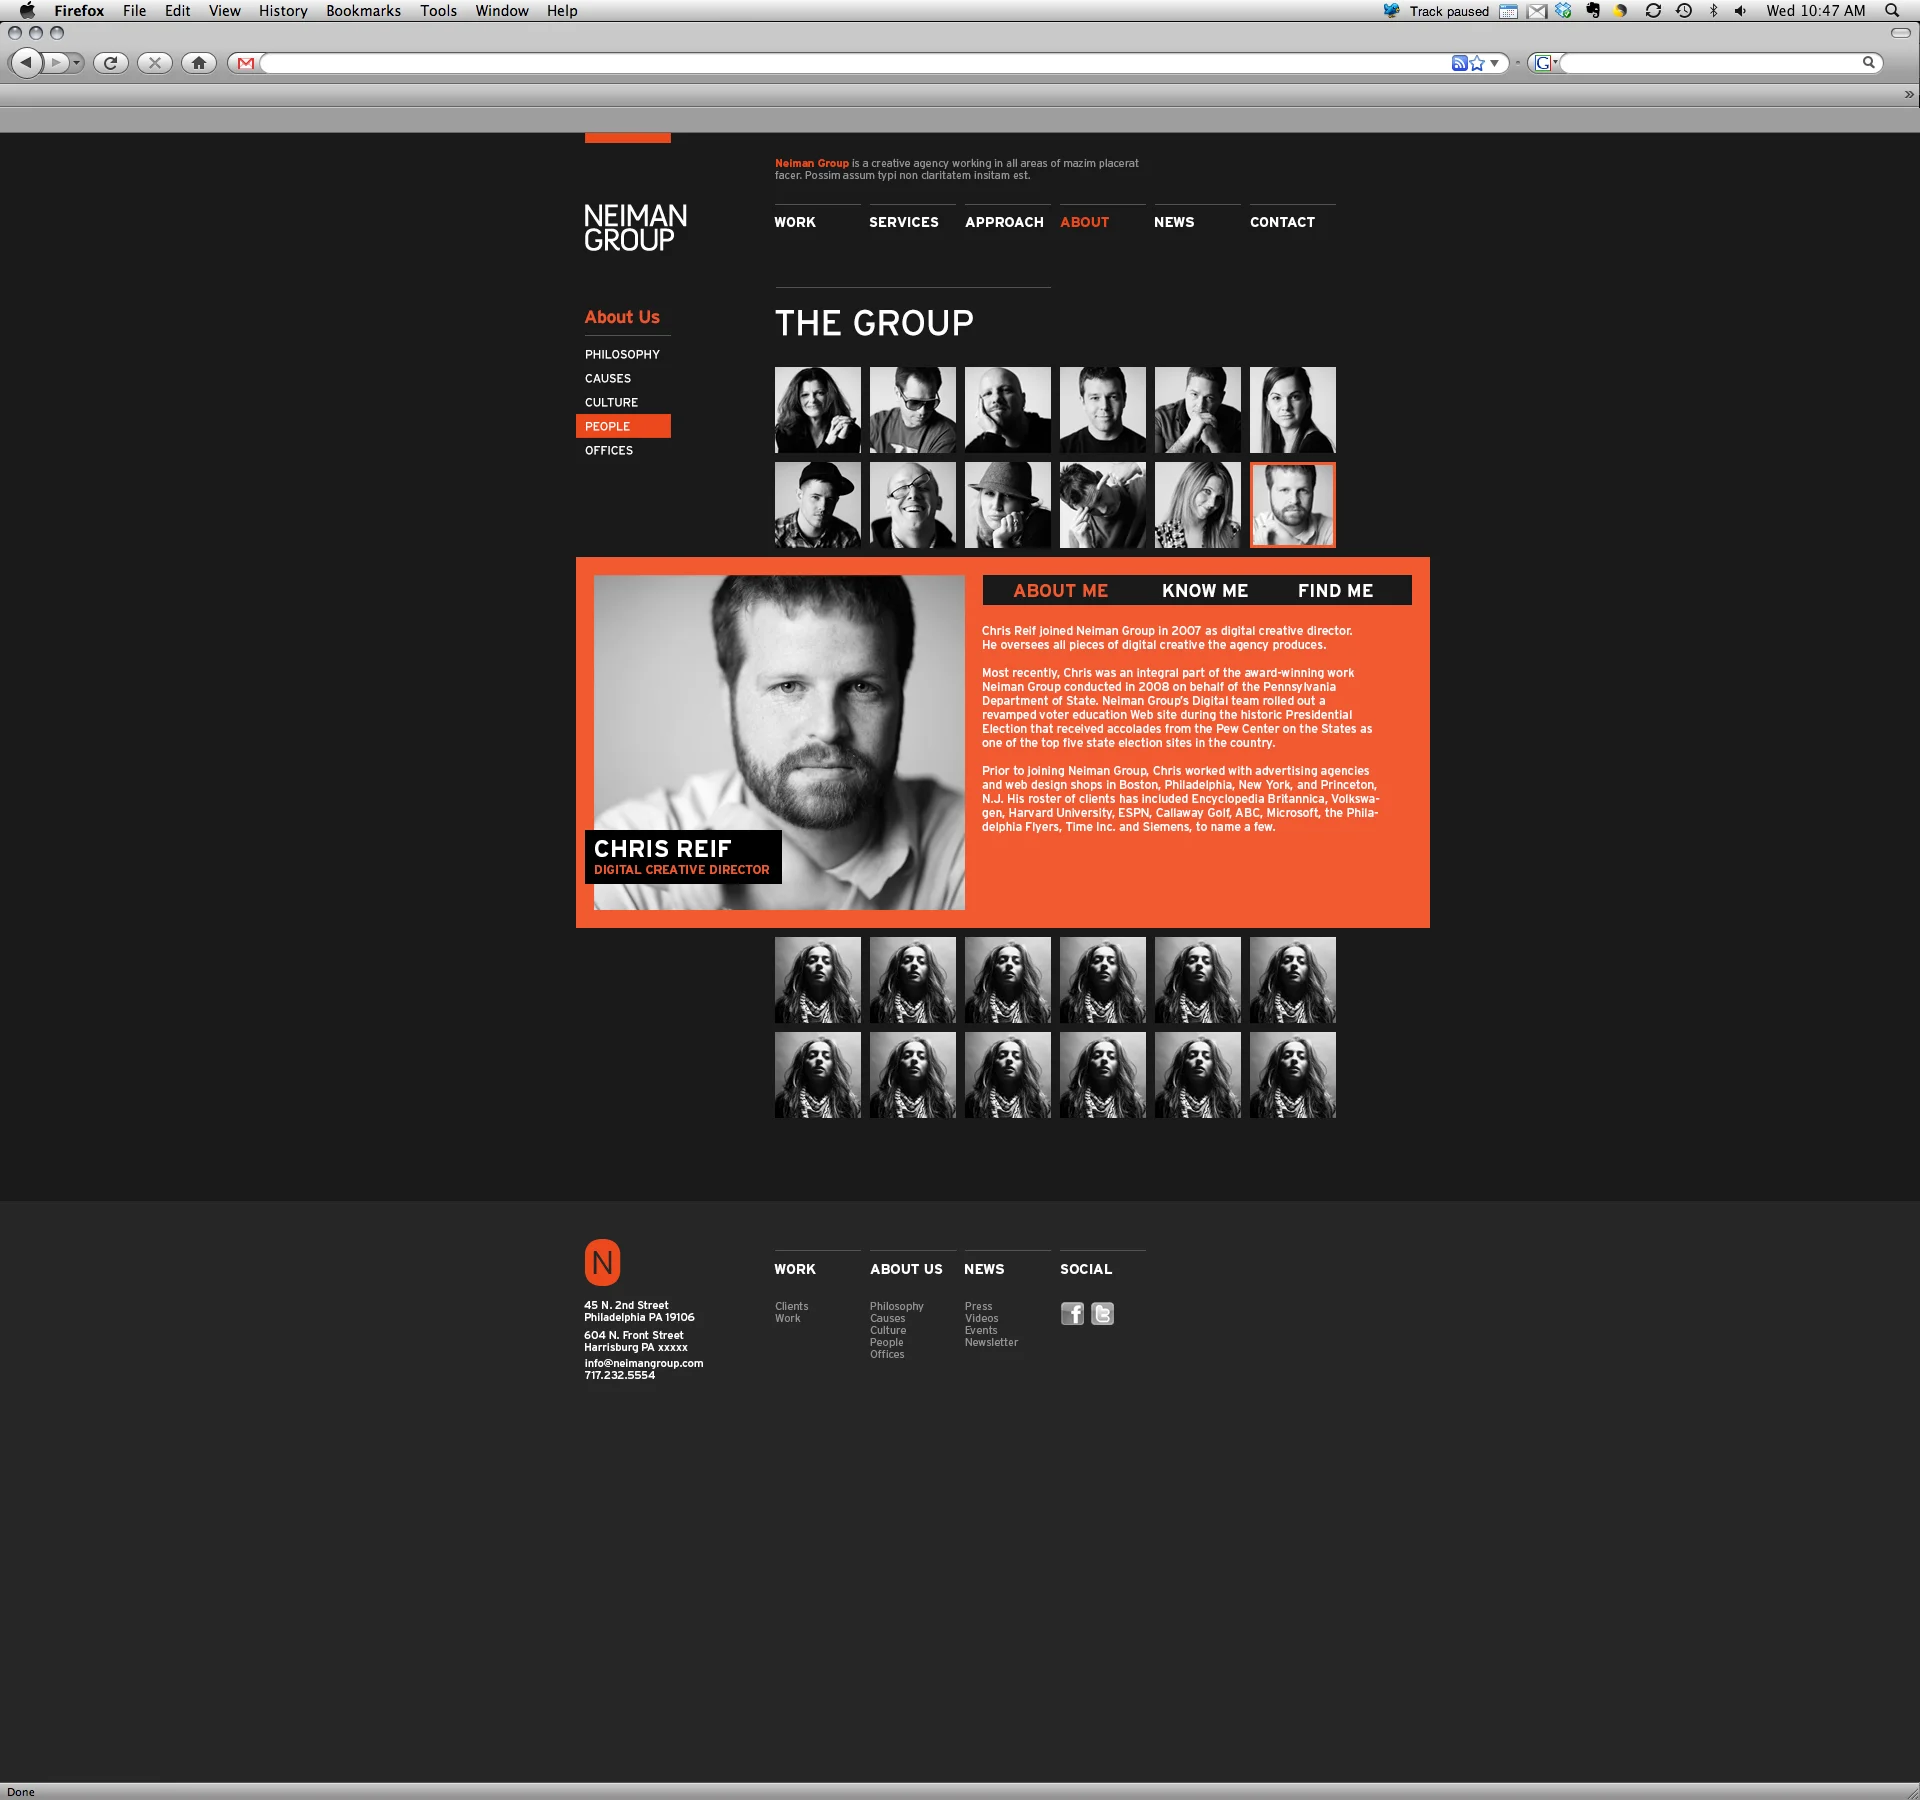Switch to the ABOUT ME tab

[x=1061, y=591]
